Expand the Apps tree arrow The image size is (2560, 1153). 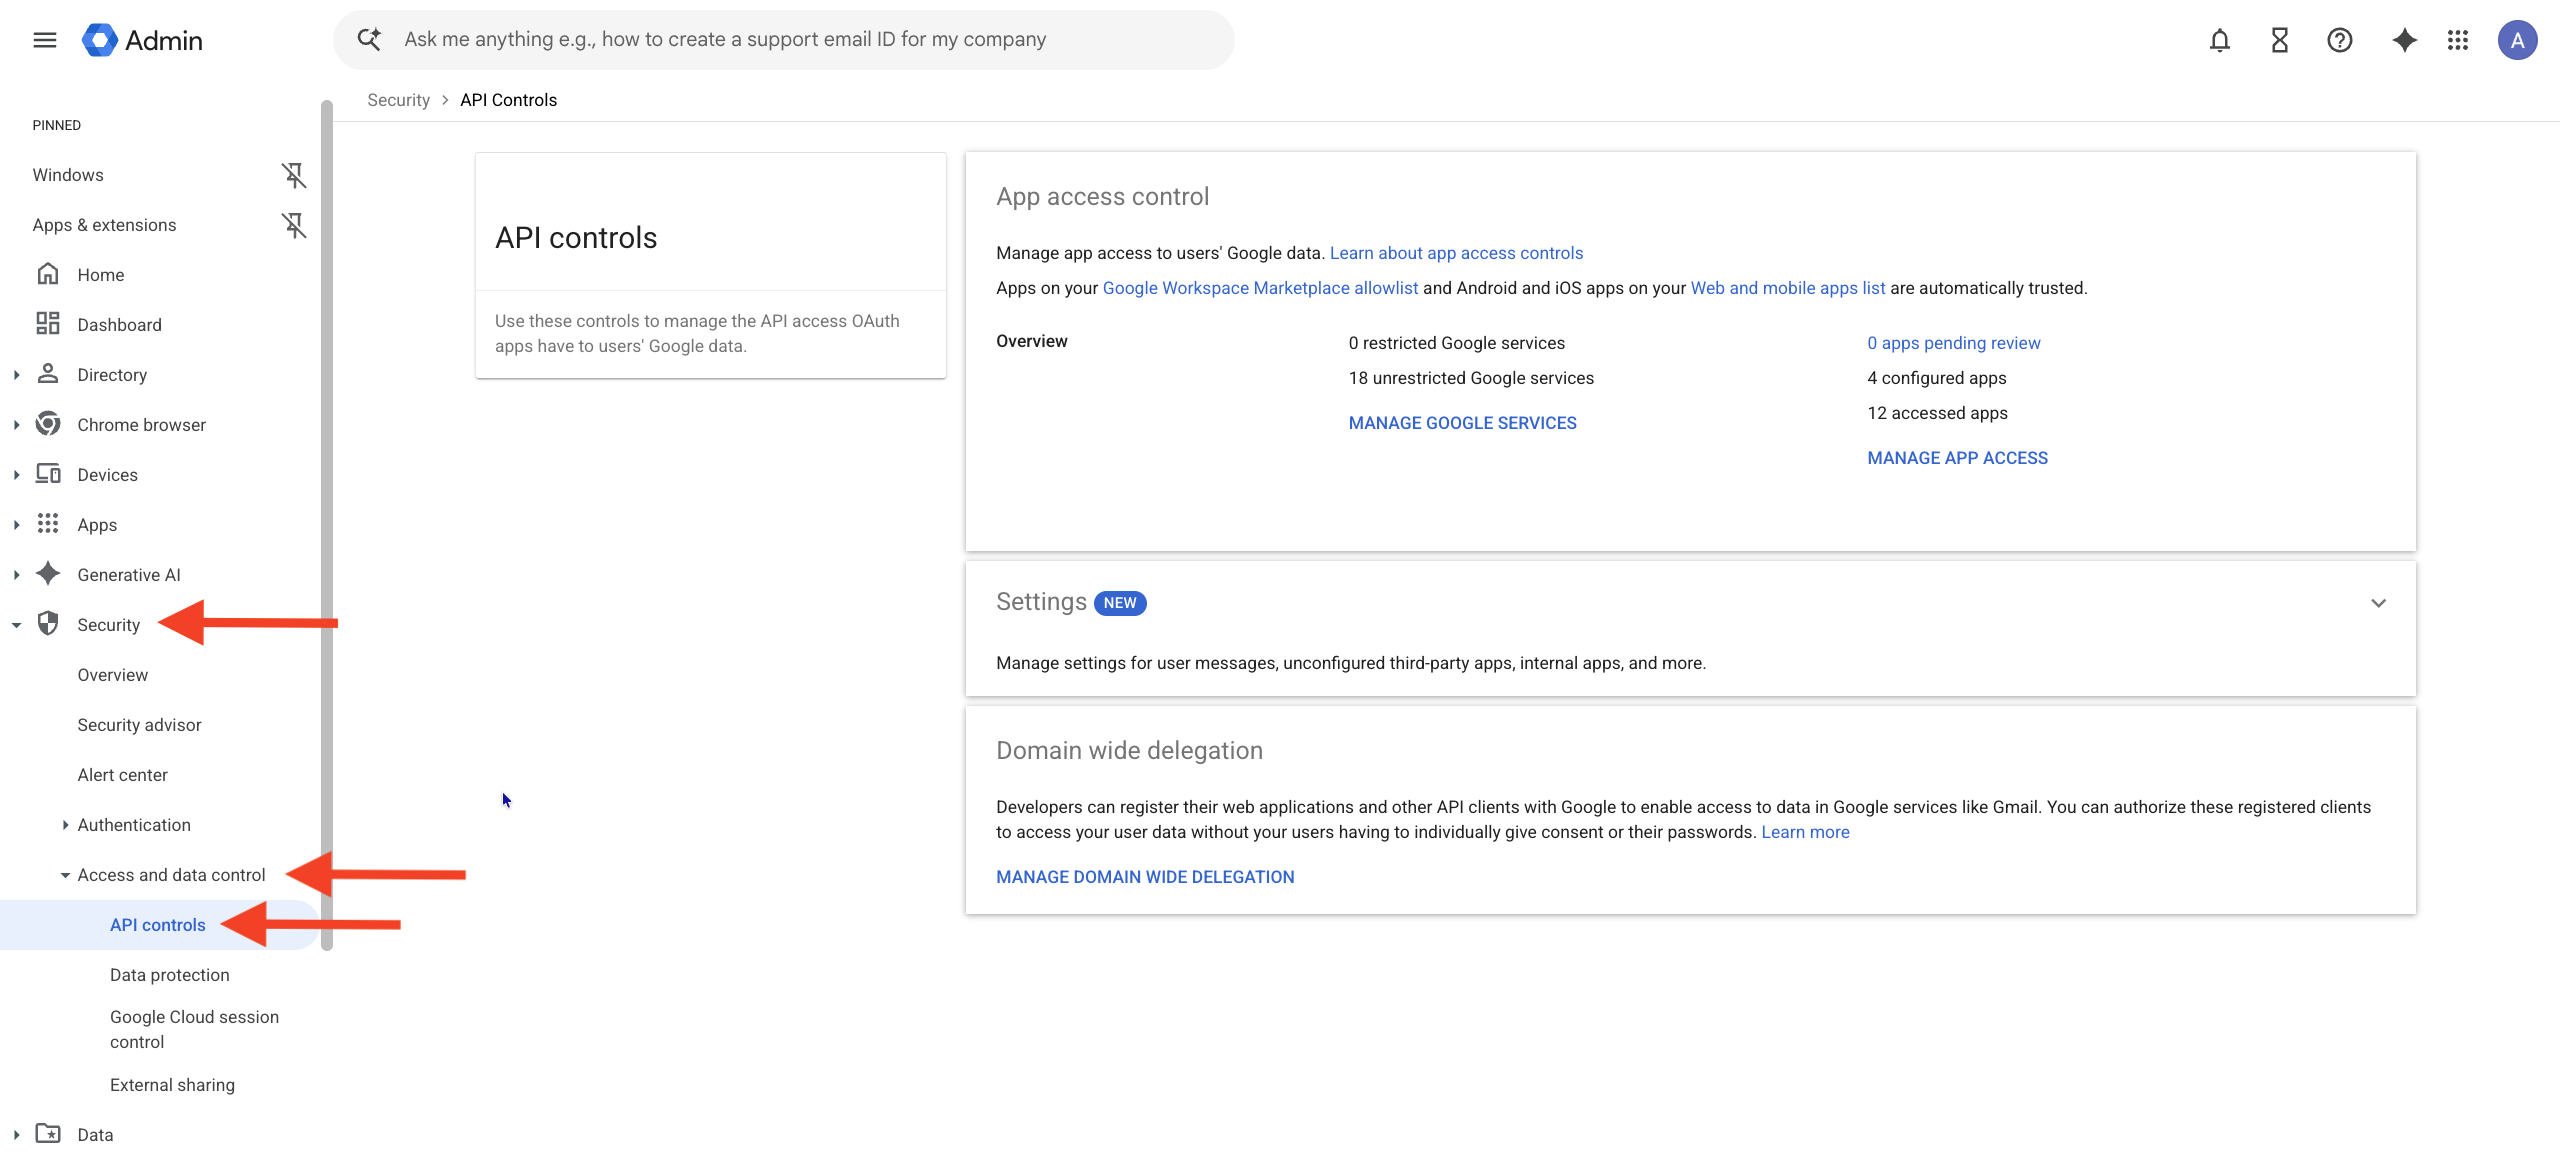pos(16,525)
